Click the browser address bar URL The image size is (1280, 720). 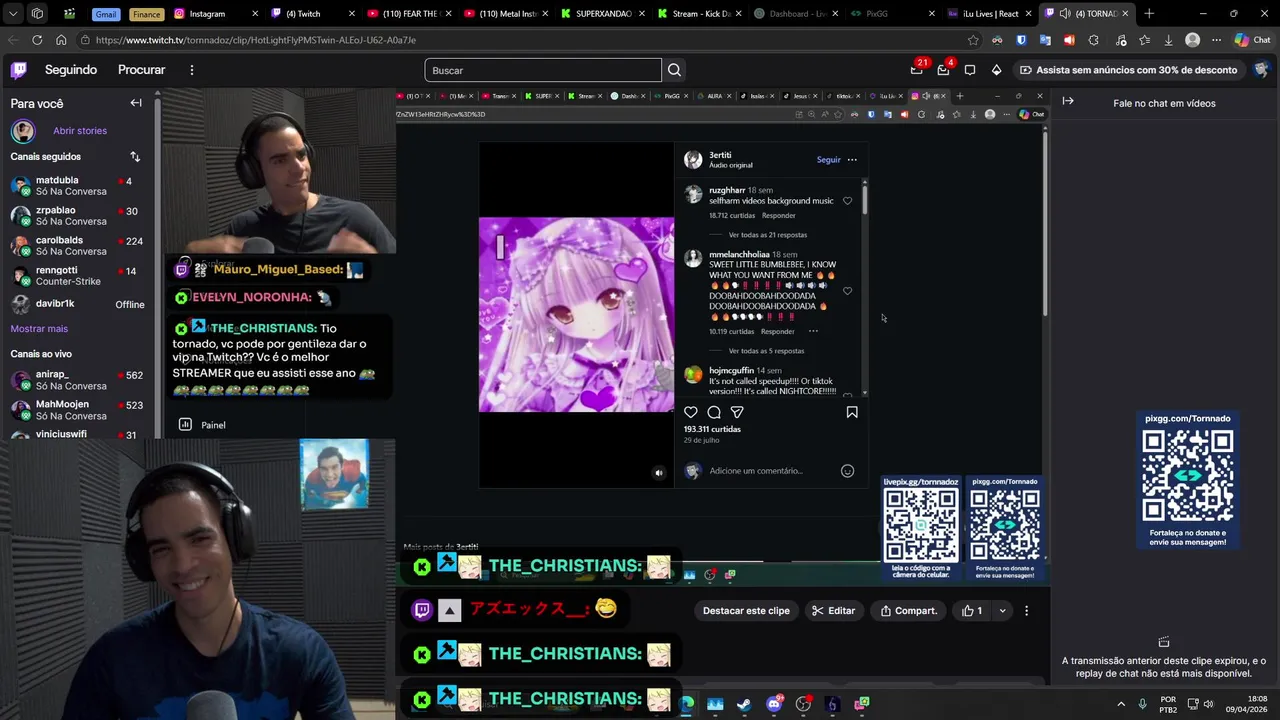point(256,40)
